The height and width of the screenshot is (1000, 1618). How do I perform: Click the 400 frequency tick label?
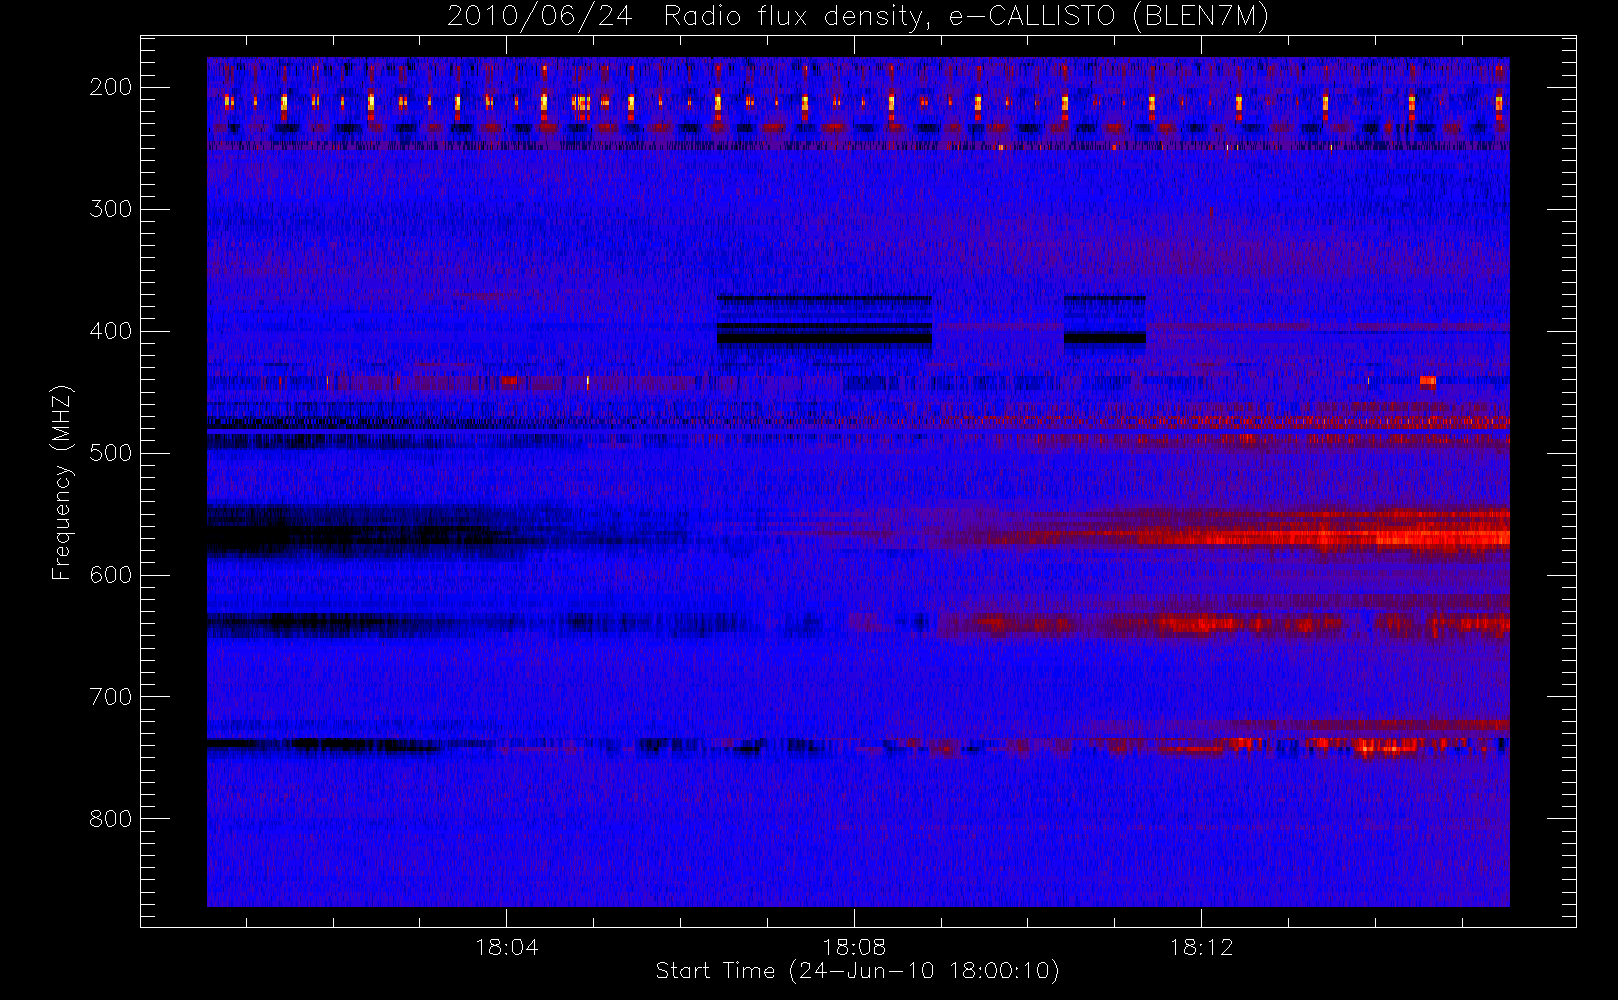click(x=111, y=331)
